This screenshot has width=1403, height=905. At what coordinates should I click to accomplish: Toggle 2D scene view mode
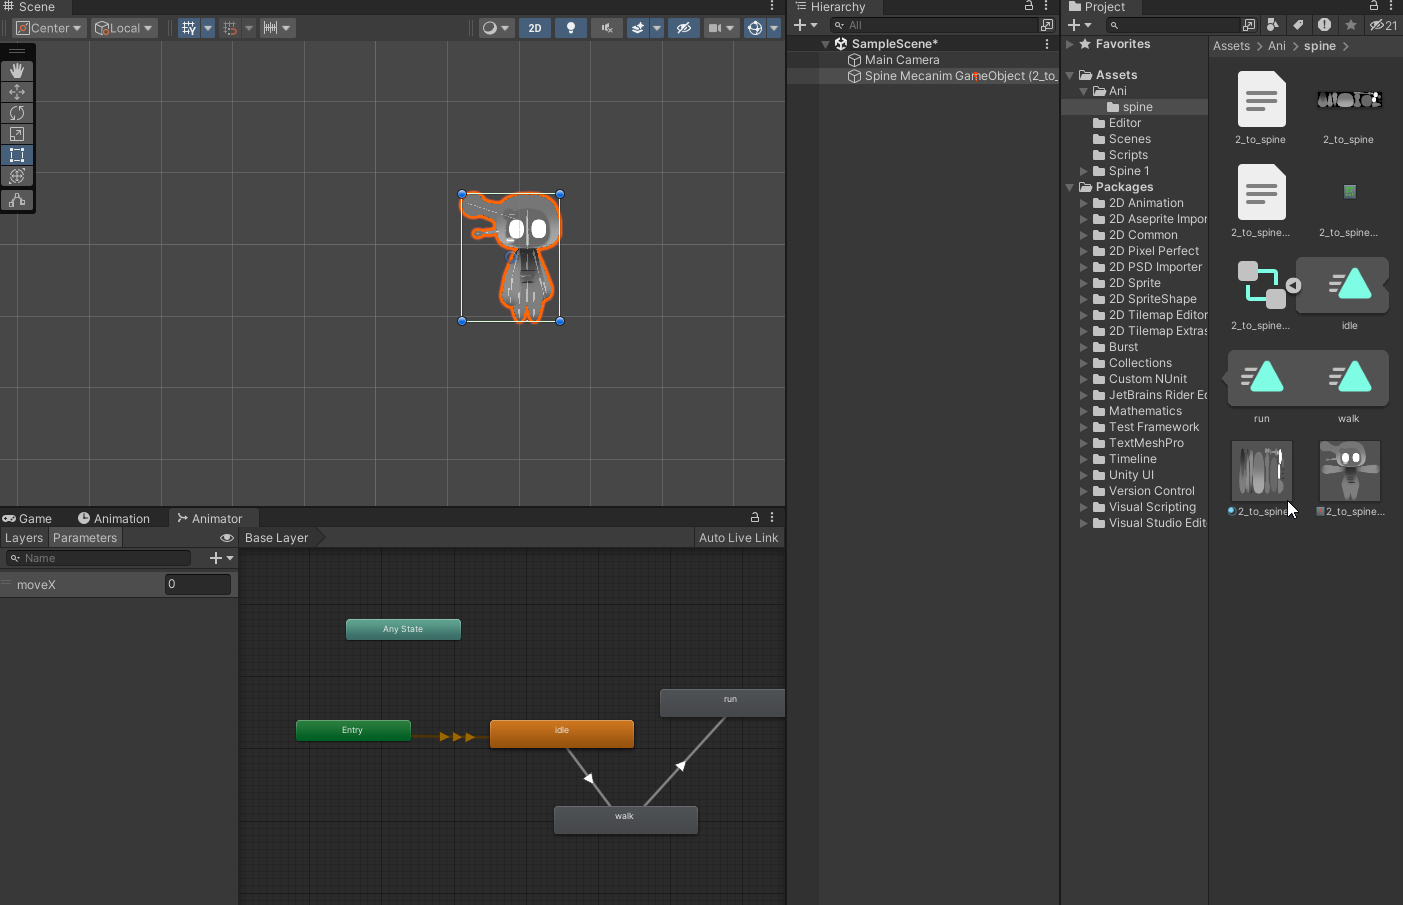pos(535,28)
